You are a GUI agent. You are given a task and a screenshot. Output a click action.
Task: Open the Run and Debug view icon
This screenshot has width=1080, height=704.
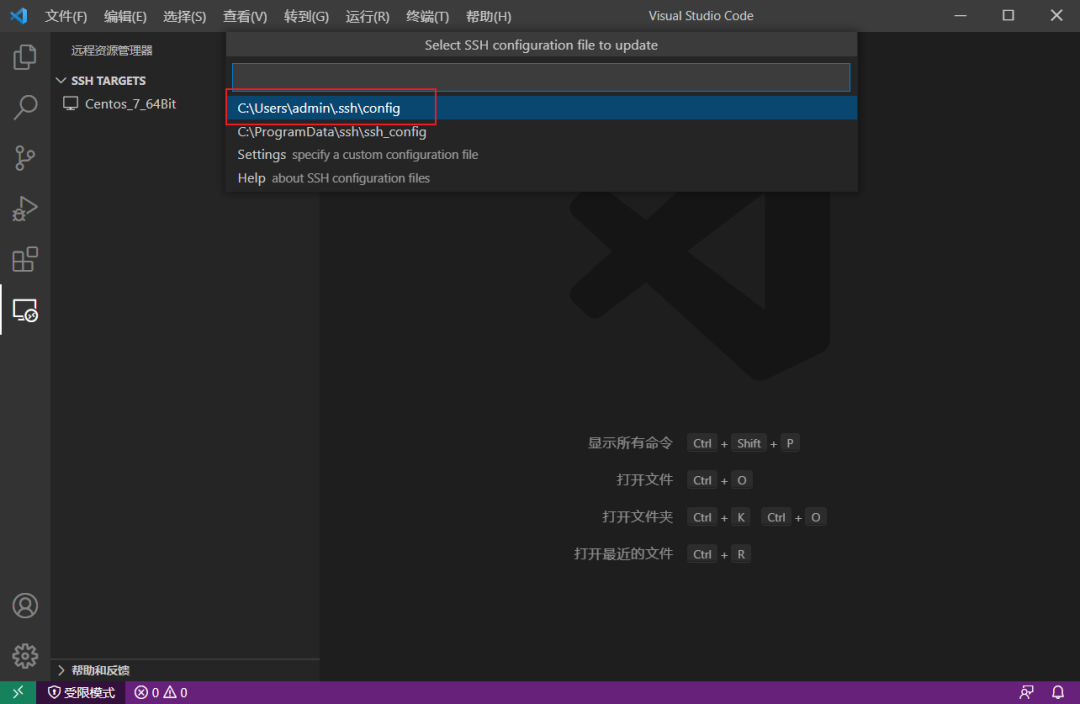[25, 209]
